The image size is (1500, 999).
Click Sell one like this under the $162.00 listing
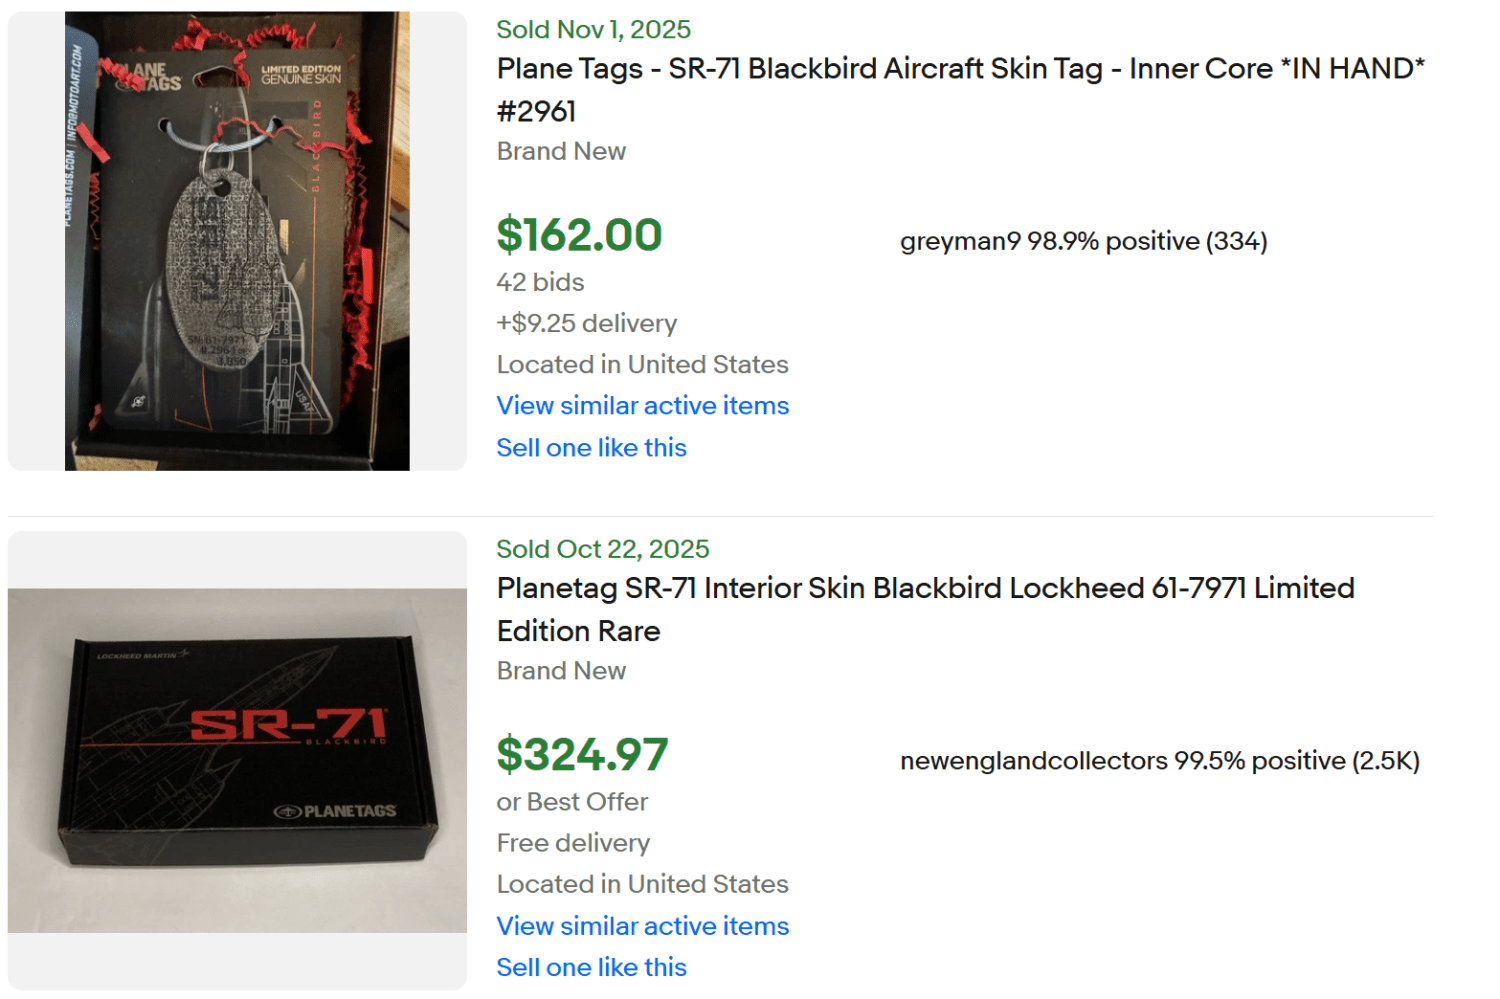pyautogui.click(x=591, y=447)
